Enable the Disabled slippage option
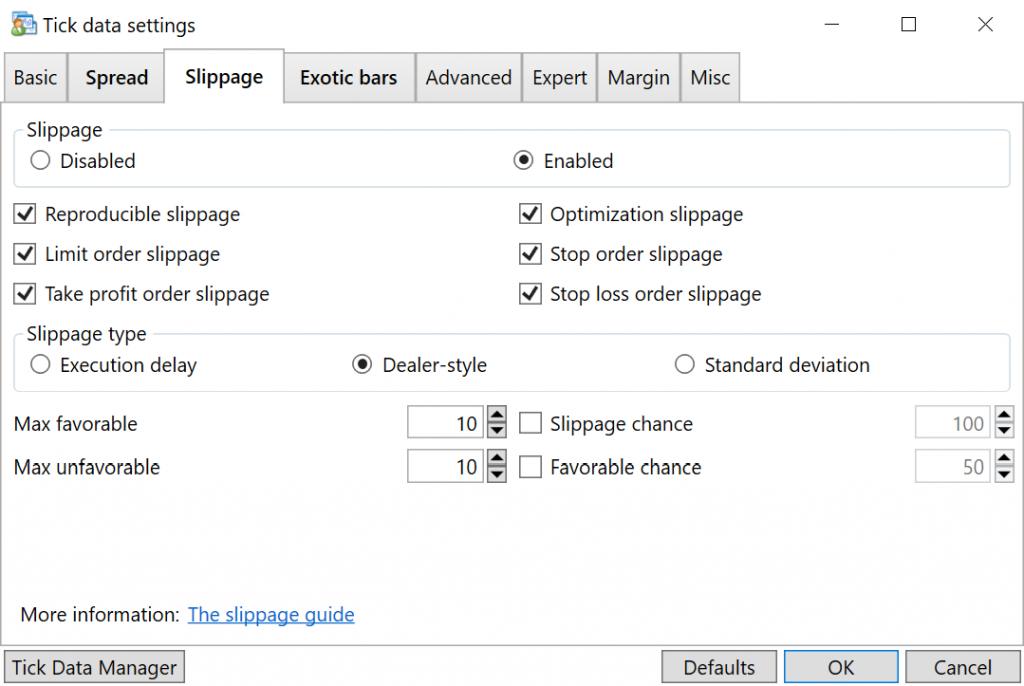The width and height of the screenshot is (1024, 686). tap(39, 160)
